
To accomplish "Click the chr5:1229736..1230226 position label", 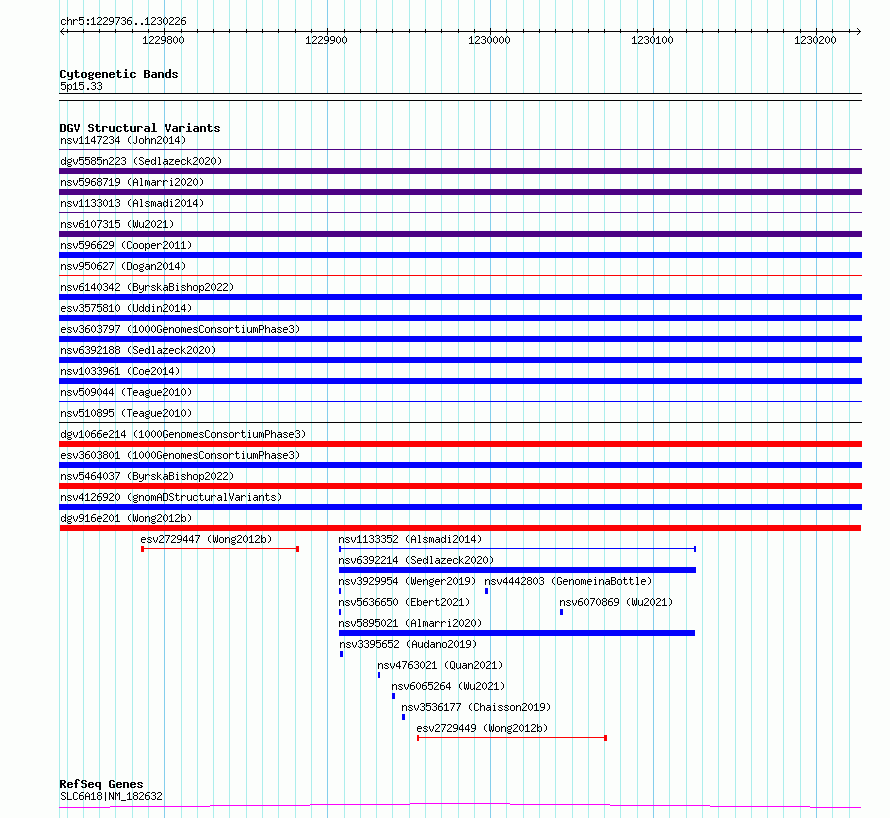I will click(x=123, y=21).
